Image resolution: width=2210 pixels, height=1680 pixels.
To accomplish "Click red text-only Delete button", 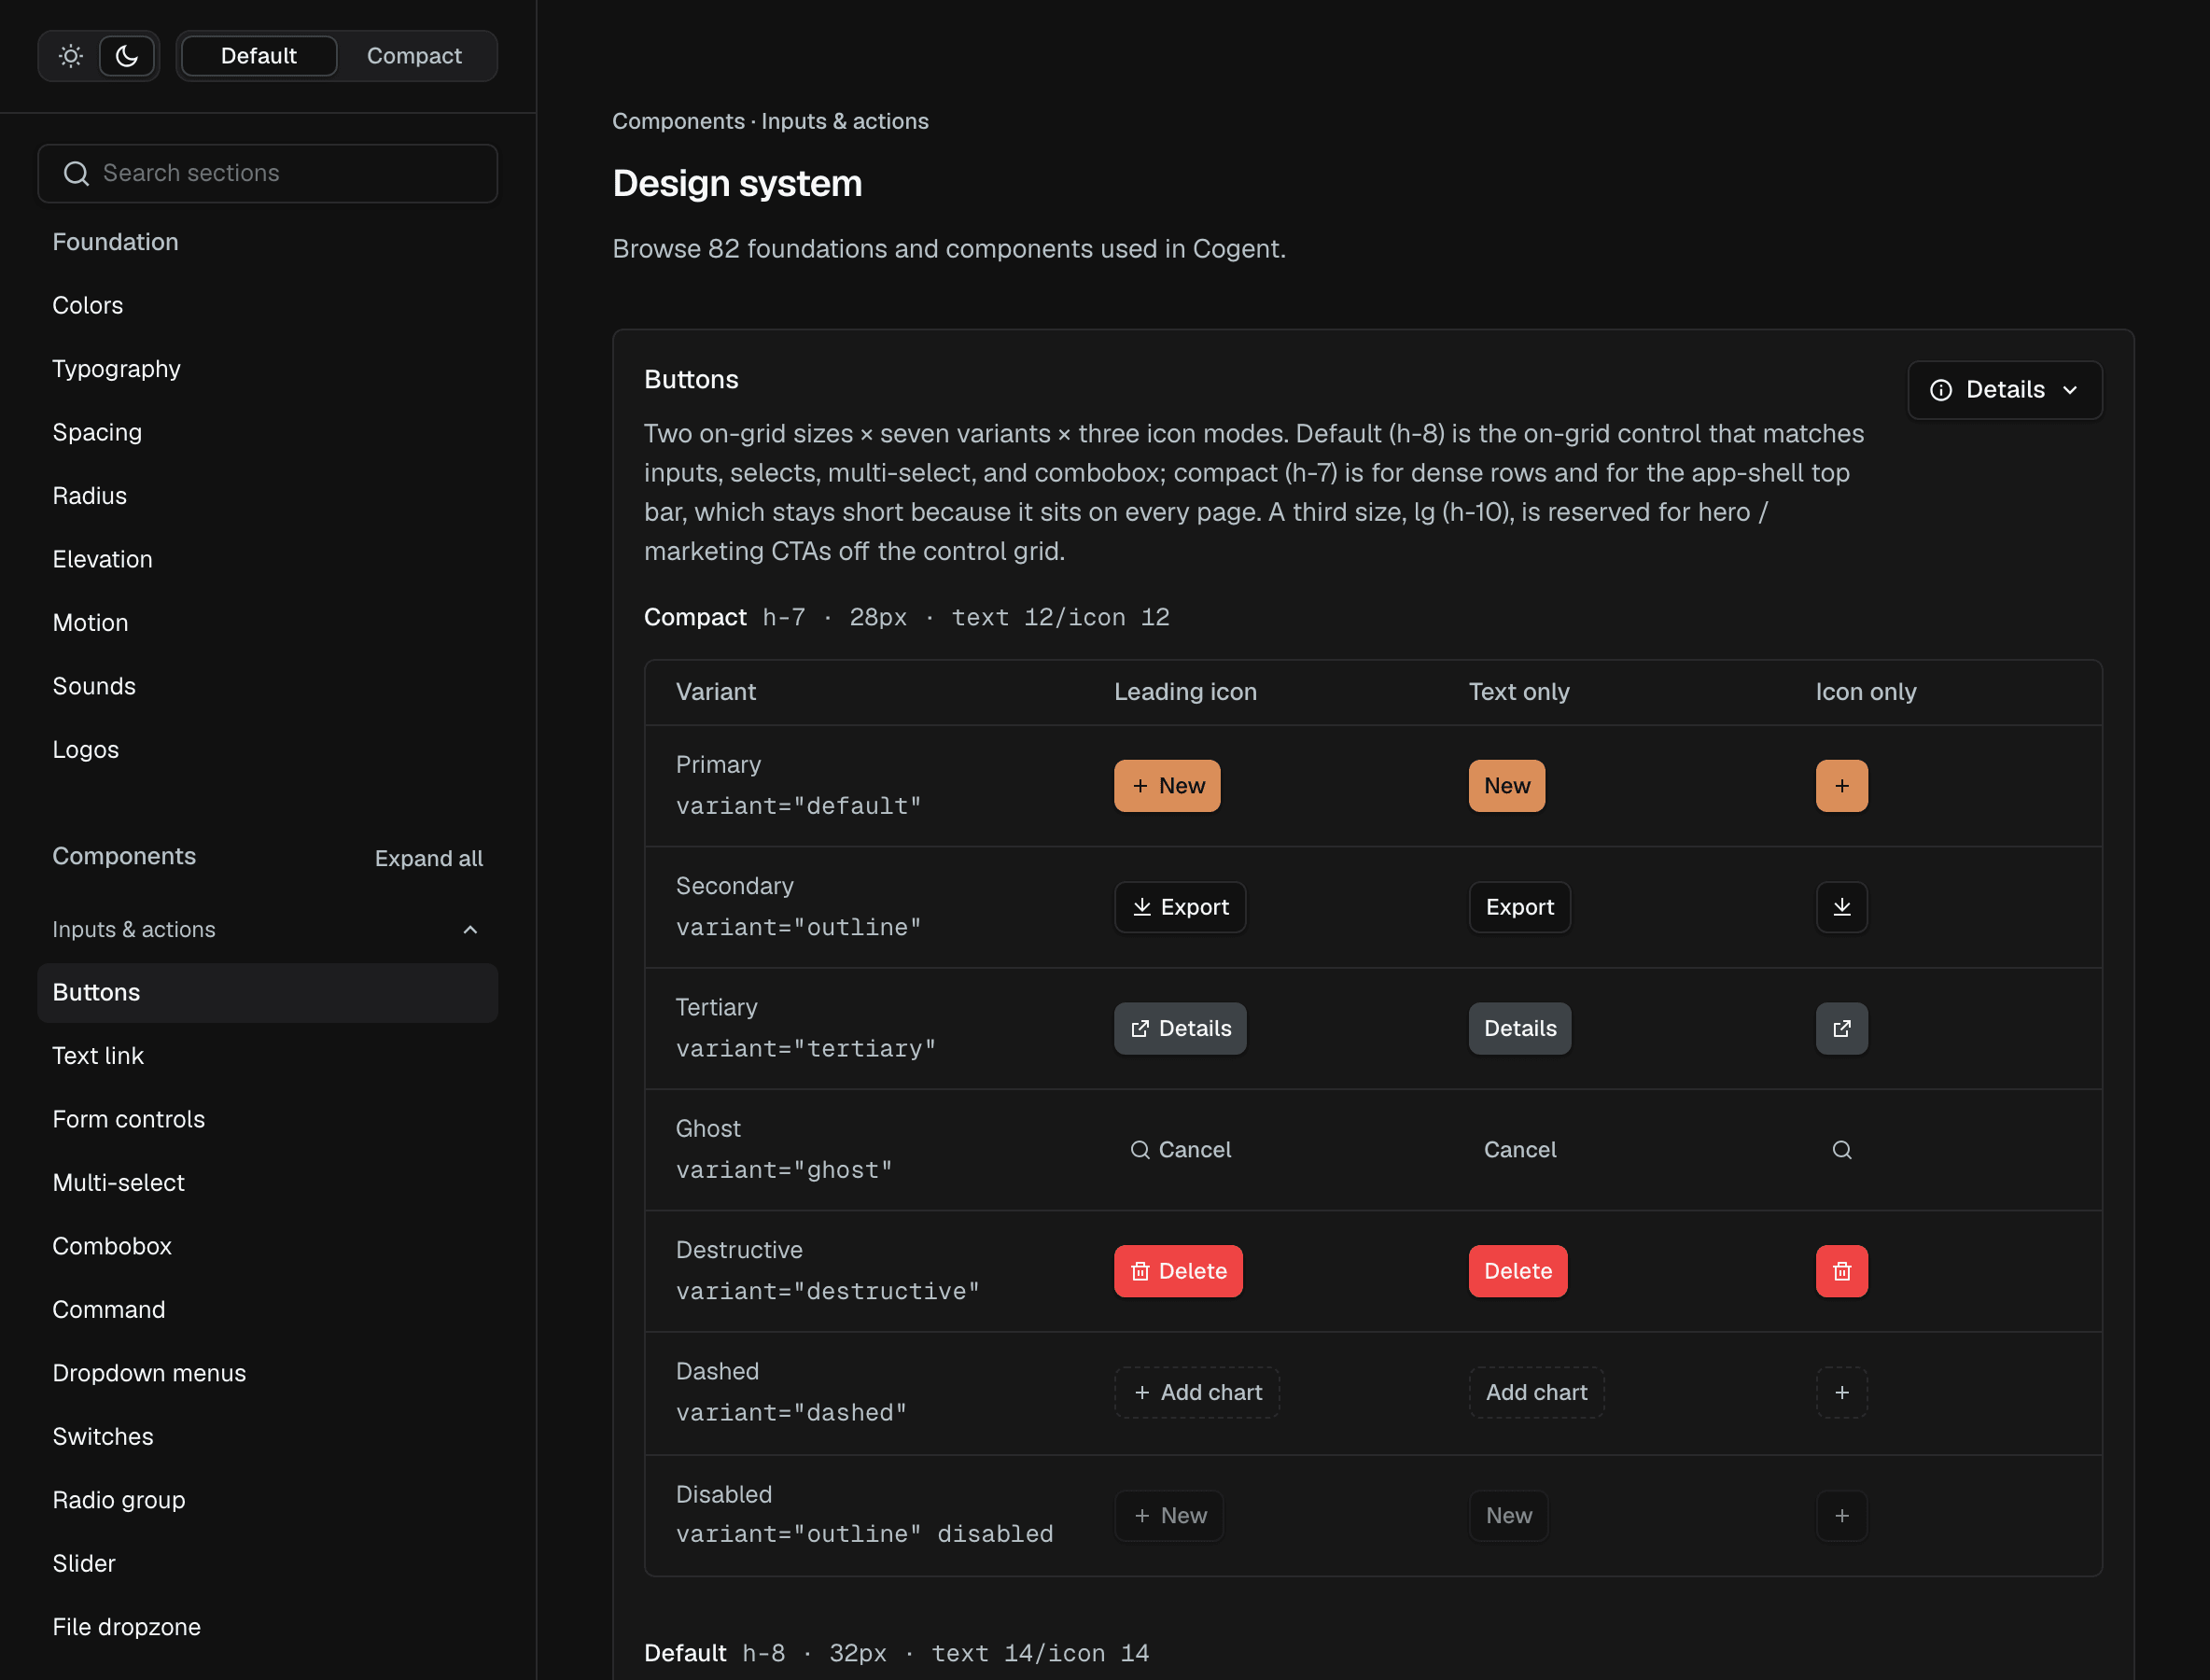I will pyautogui.click(x=1517, y=1271).
